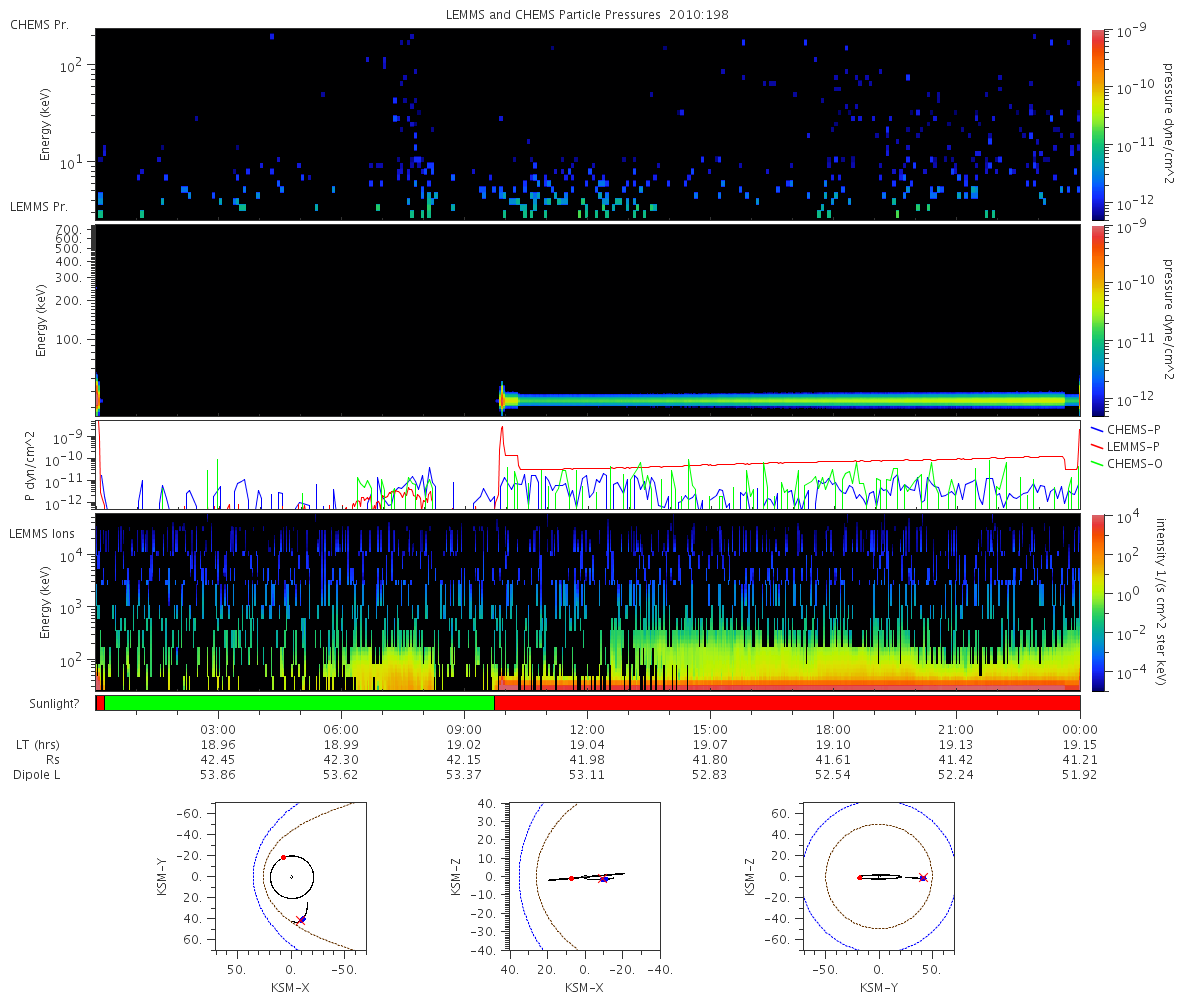The image size is (1200, 1000).
Task: Click the LEMMS-P pressure spike near 10:00
Action: (502, 440)
